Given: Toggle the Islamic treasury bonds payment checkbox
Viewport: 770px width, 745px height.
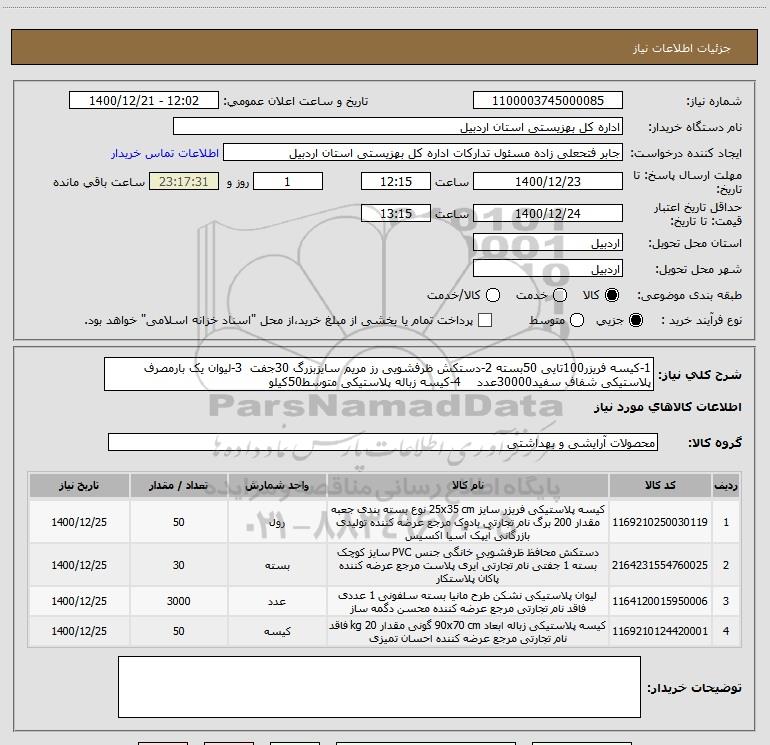Looking at the screenshot, I should point(485,320).
